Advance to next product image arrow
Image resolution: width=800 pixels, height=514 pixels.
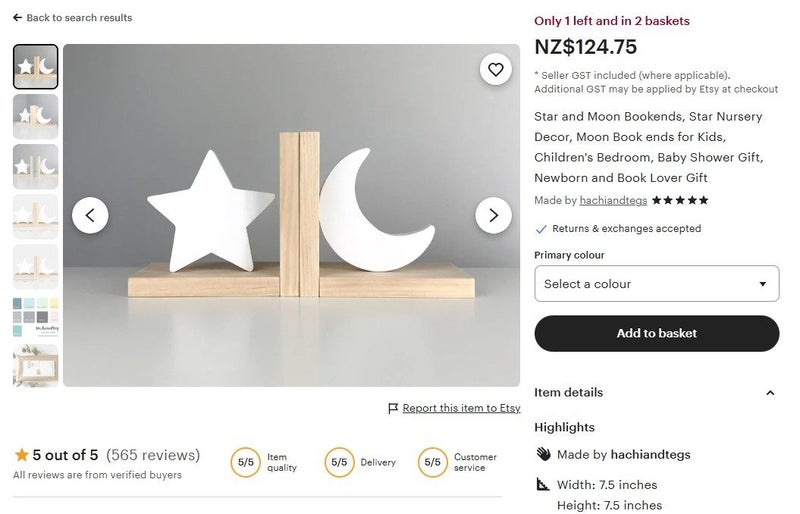(x=493, y=215)
